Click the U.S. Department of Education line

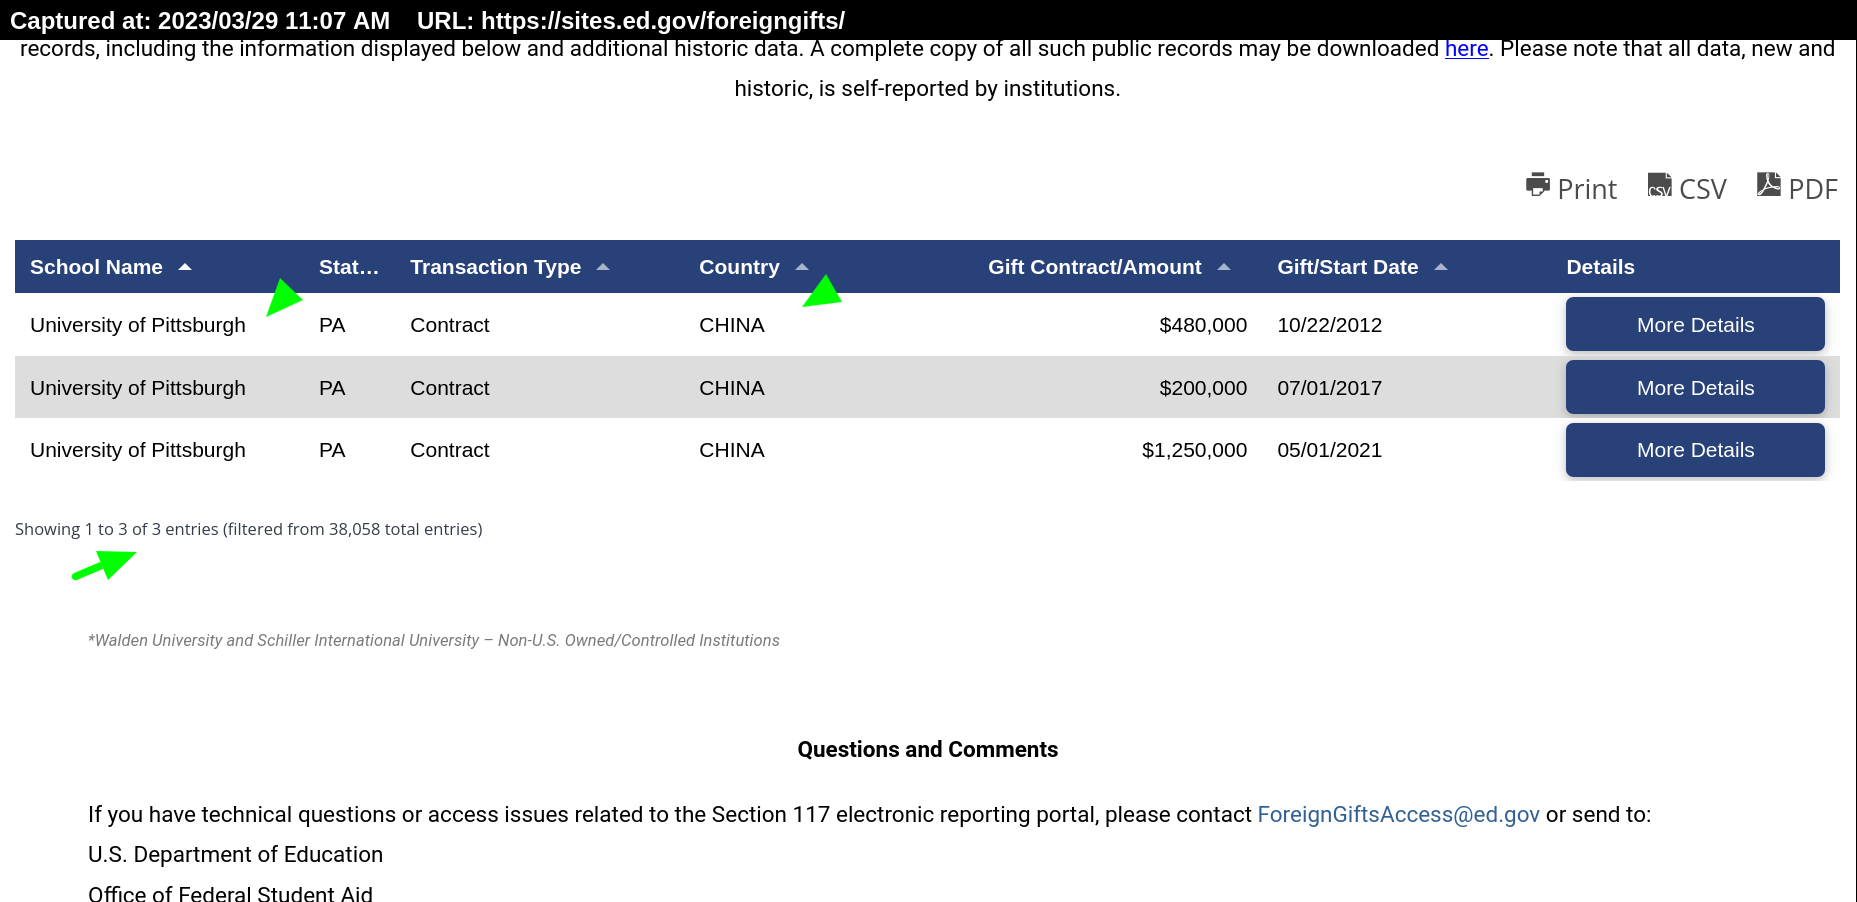tap(235, 855)
